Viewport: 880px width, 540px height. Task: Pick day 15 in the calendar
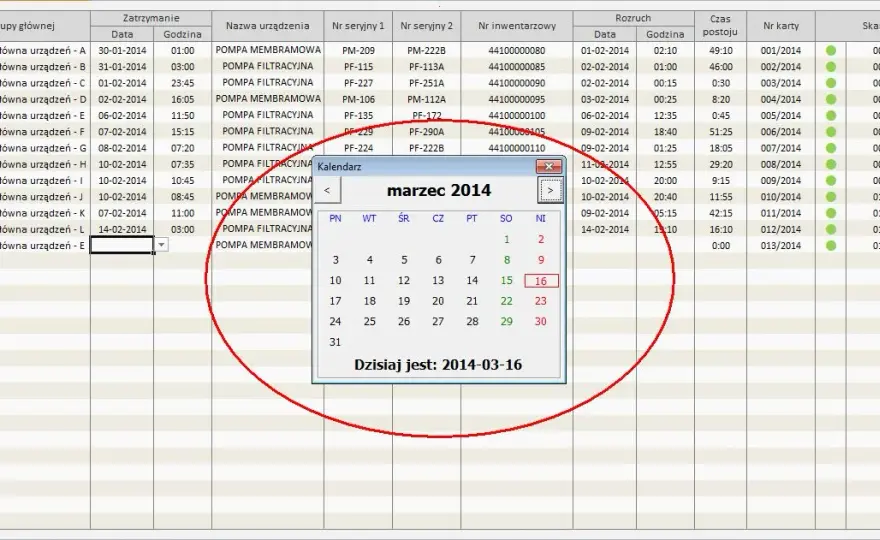(507, 281)
